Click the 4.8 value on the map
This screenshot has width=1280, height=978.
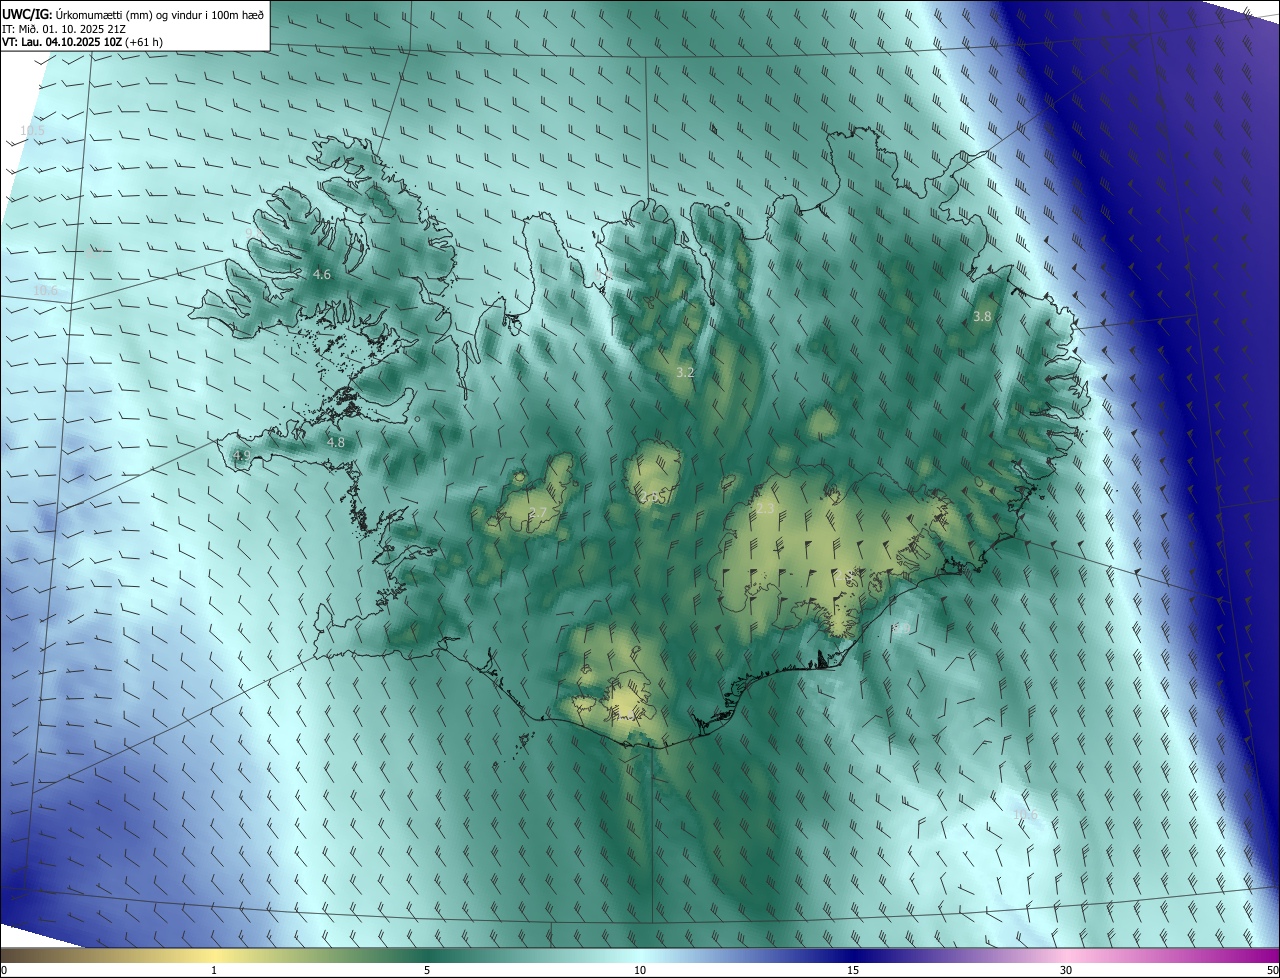point(336,442)
